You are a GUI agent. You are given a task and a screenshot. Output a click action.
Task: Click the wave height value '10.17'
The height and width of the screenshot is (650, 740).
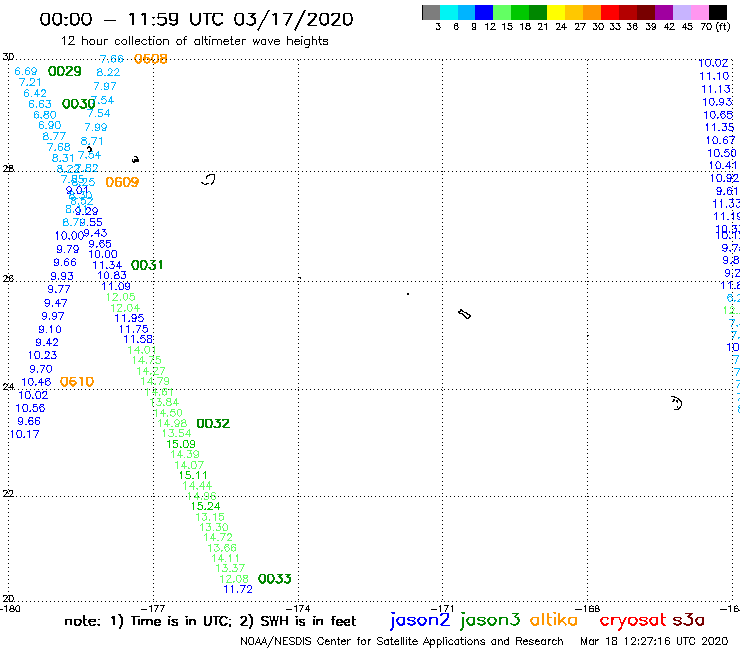[25, 434]
